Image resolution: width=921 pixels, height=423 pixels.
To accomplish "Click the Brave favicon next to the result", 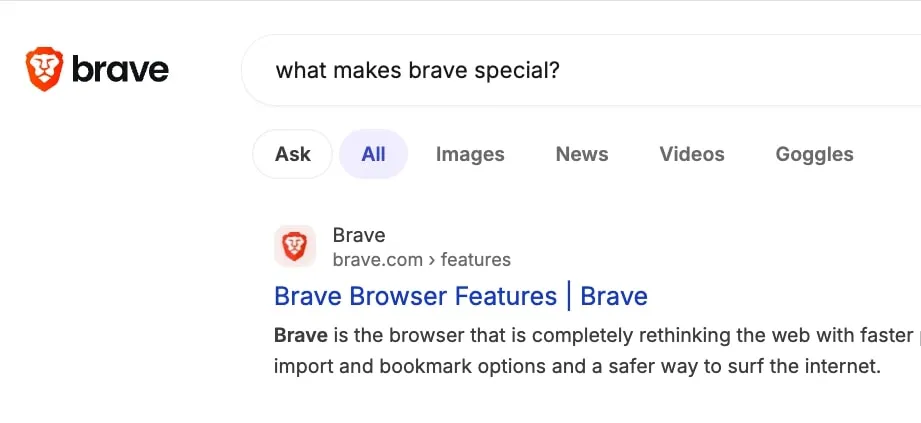I will pyautogui.click(x=295, y=246).
